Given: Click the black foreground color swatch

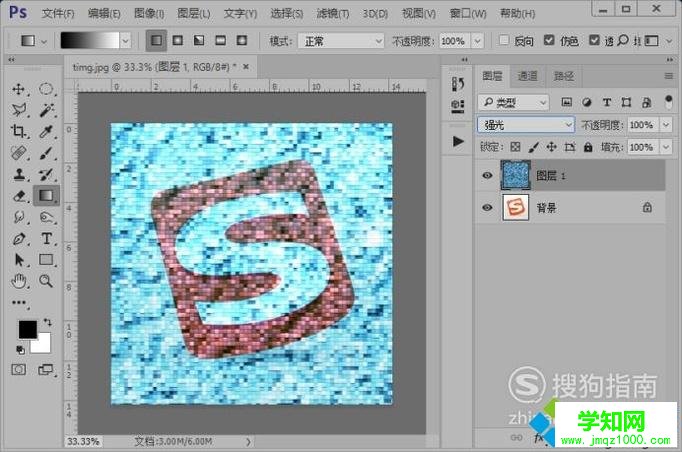Looking at the screenshot, I should [x=27, y=329].
